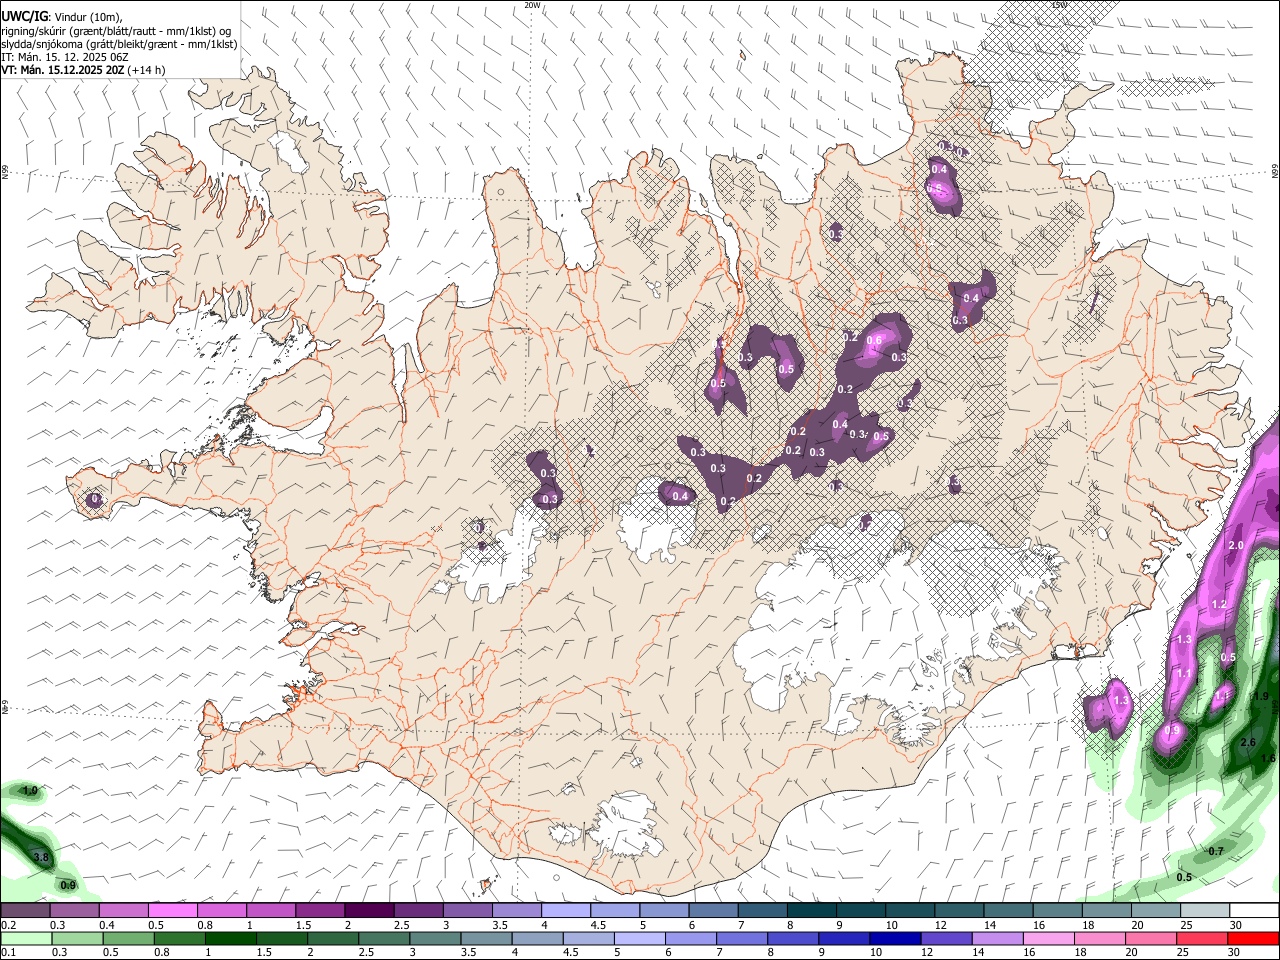Pick the snow legend swatch between 12 and 14
Screen dimensions: 1280x960
point(958,911)
